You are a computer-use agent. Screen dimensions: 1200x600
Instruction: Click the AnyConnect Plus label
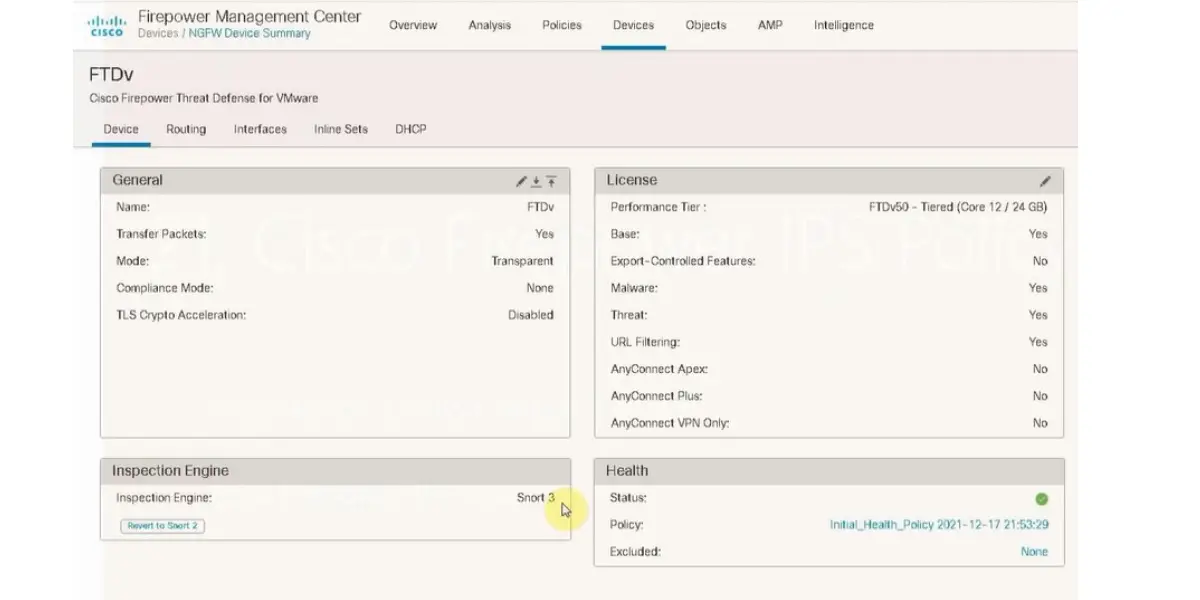(657, 396)
